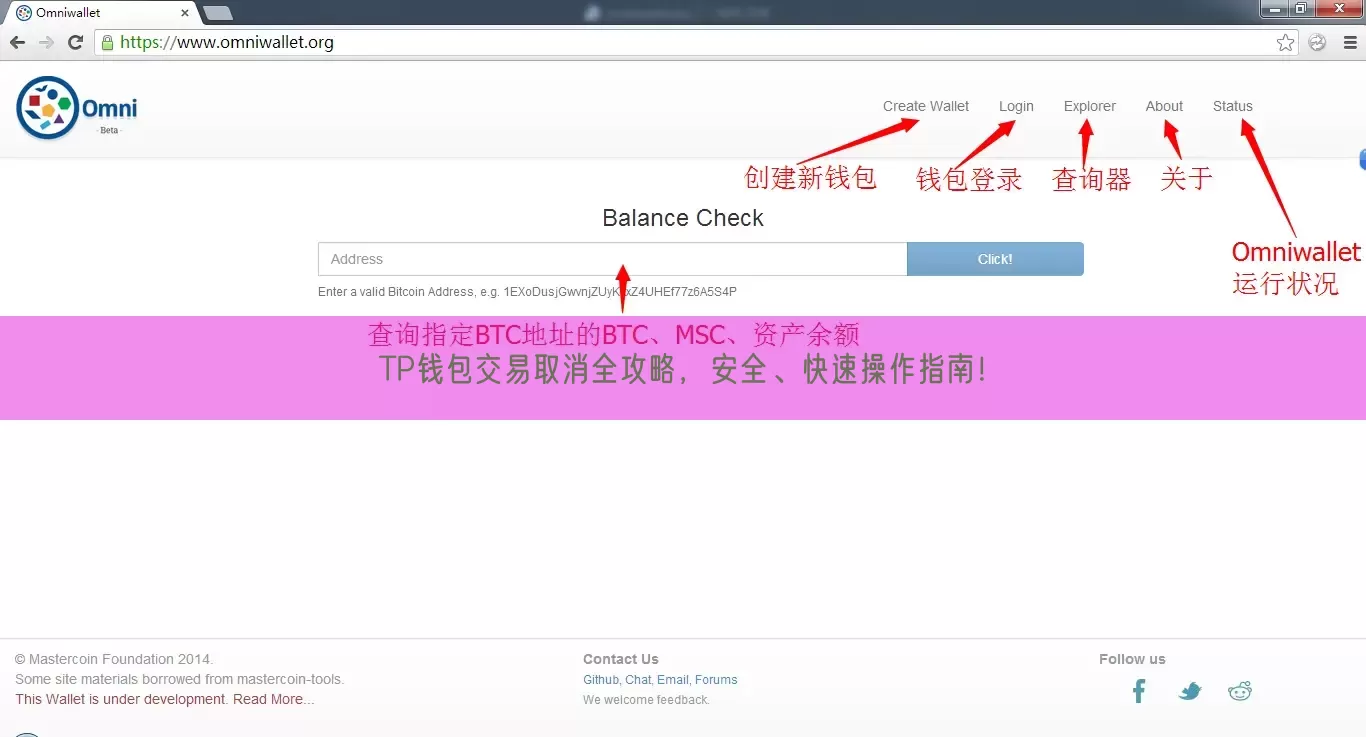
Task: Click the Follow us heading
Action: click(1132, 659)
